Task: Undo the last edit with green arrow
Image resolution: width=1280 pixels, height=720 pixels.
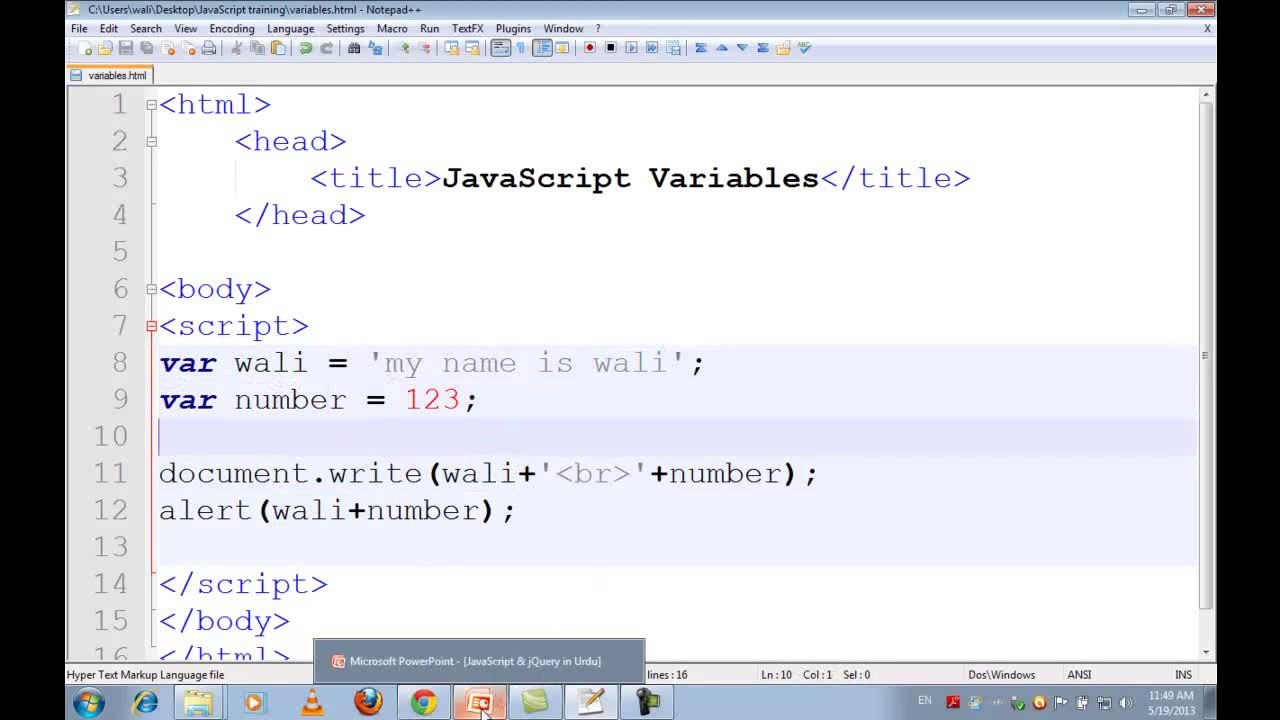Action: pyautogui.click(x=306, y=48)
